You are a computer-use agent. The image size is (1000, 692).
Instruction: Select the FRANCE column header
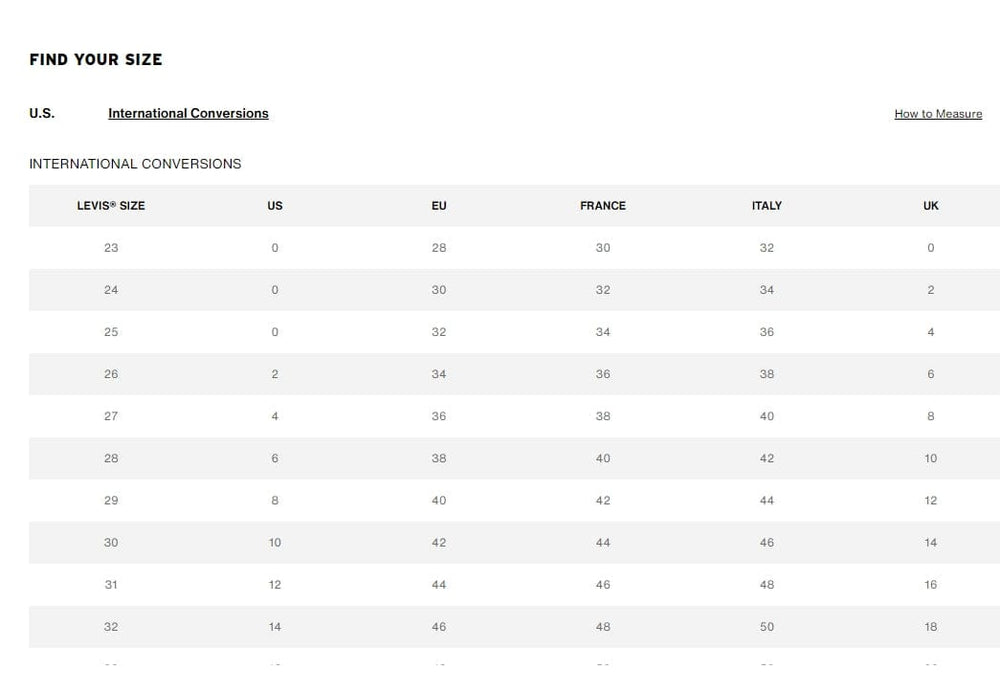tap(602, 206)
